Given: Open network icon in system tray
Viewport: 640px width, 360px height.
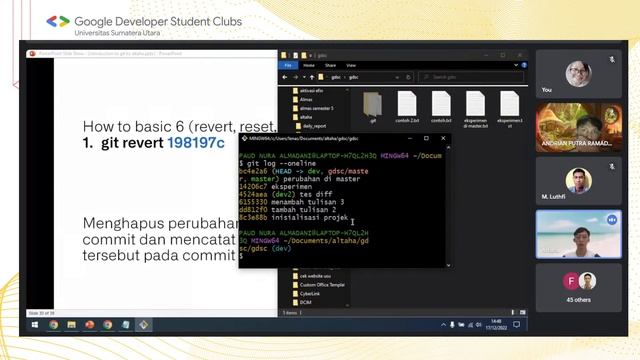Looking at the screenshot, I should click(470, 325).
